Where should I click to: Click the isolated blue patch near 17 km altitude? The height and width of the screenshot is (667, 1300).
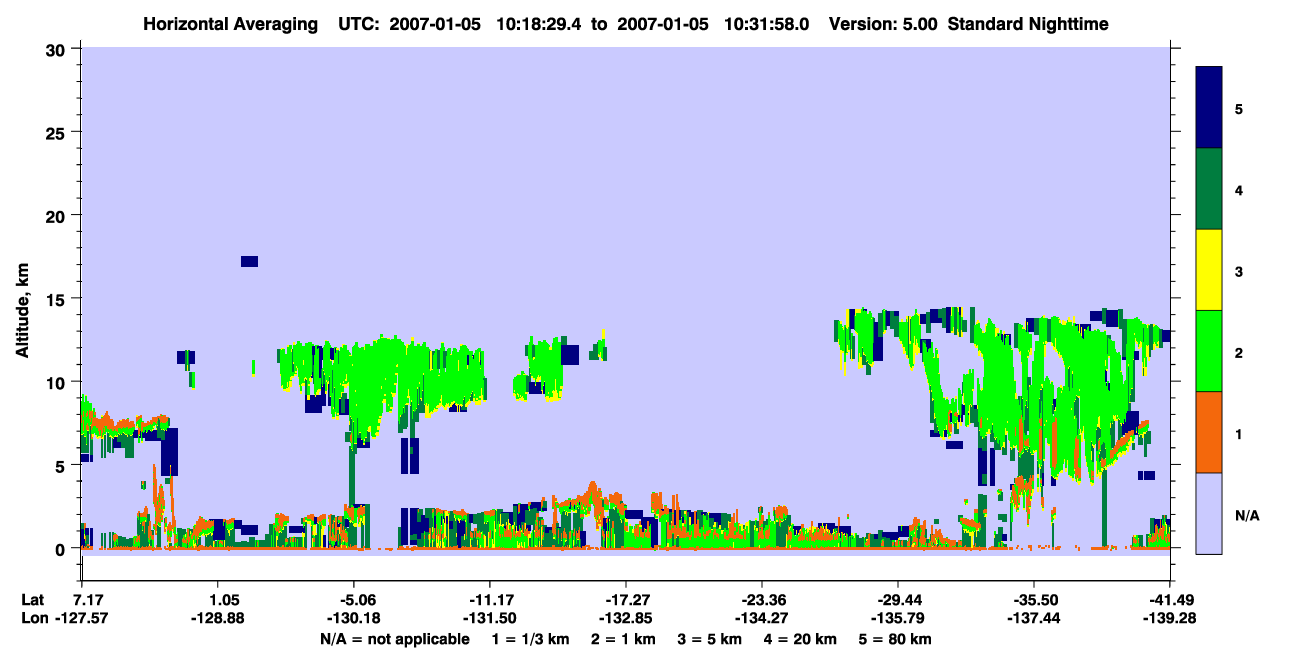point(249,262)
